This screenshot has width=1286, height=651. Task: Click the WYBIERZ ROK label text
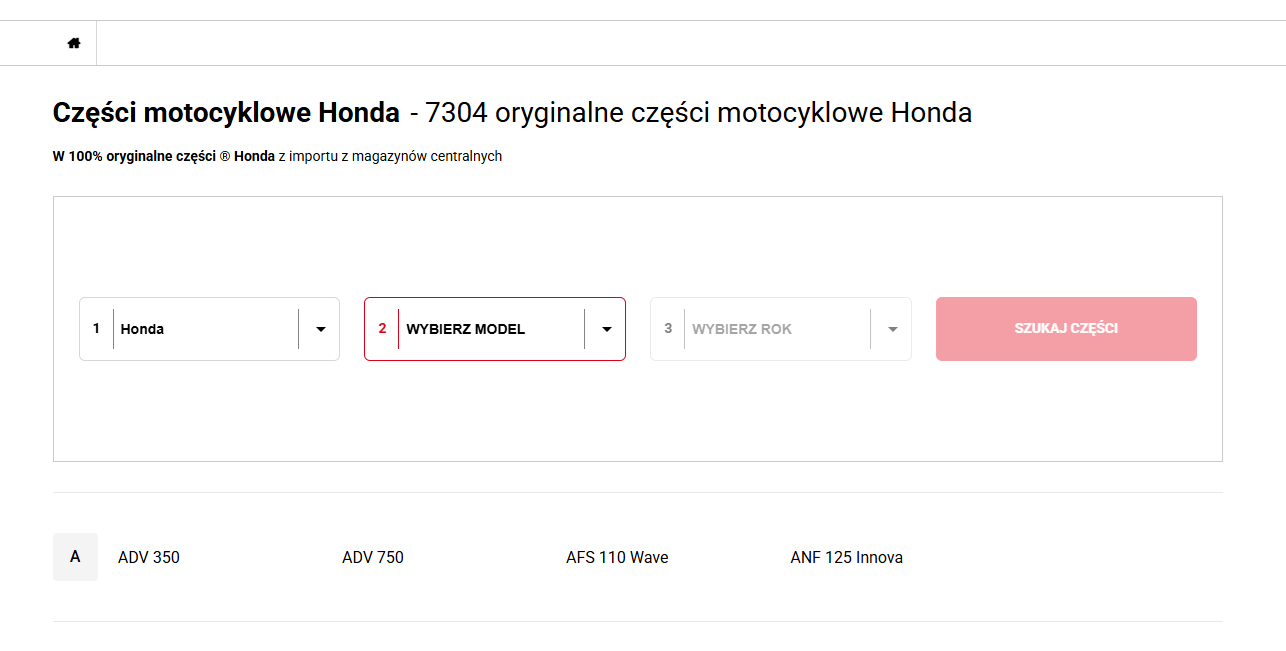click(742, 329)
